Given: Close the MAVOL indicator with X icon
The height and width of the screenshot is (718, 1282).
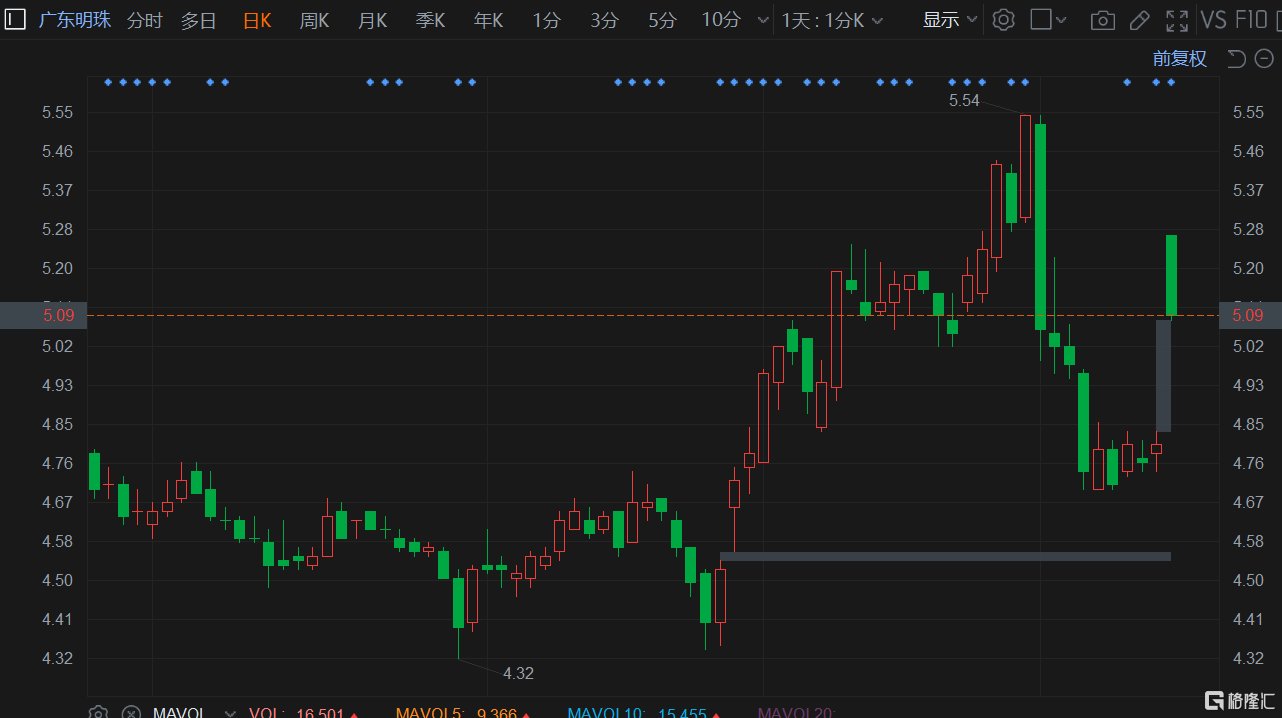Looking at the screenshot, I should coord(131,713).
